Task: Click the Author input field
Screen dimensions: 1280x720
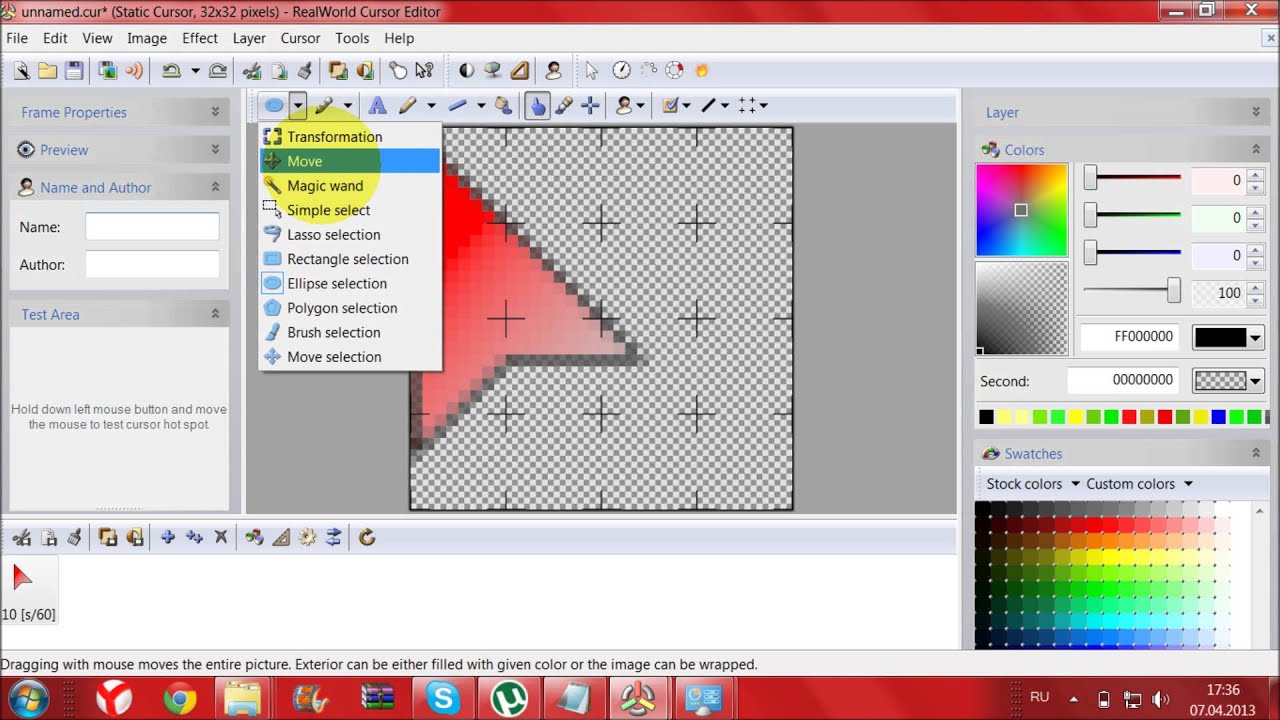Action: [152, 265]
